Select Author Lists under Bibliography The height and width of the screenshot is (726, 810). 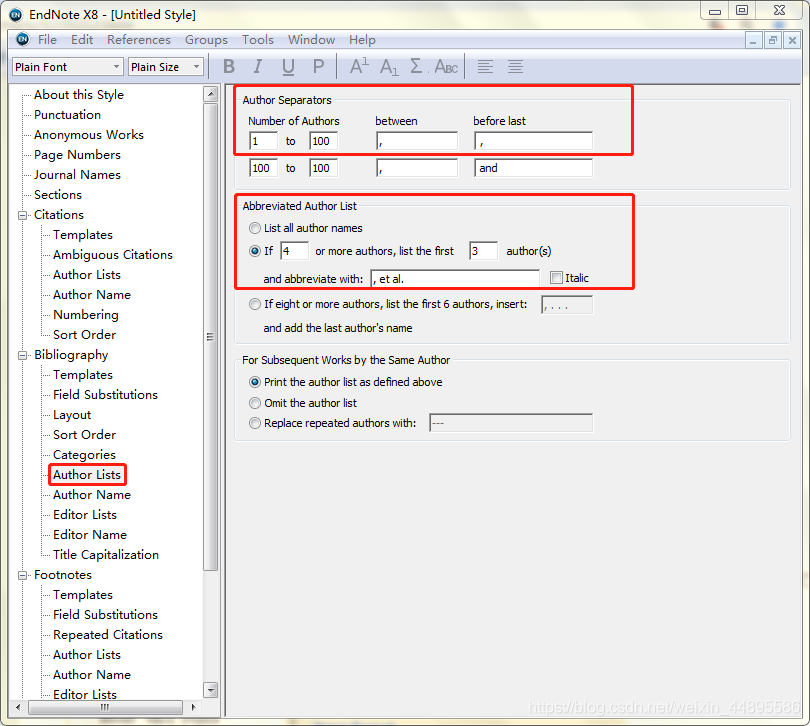(x=87, y=475)
